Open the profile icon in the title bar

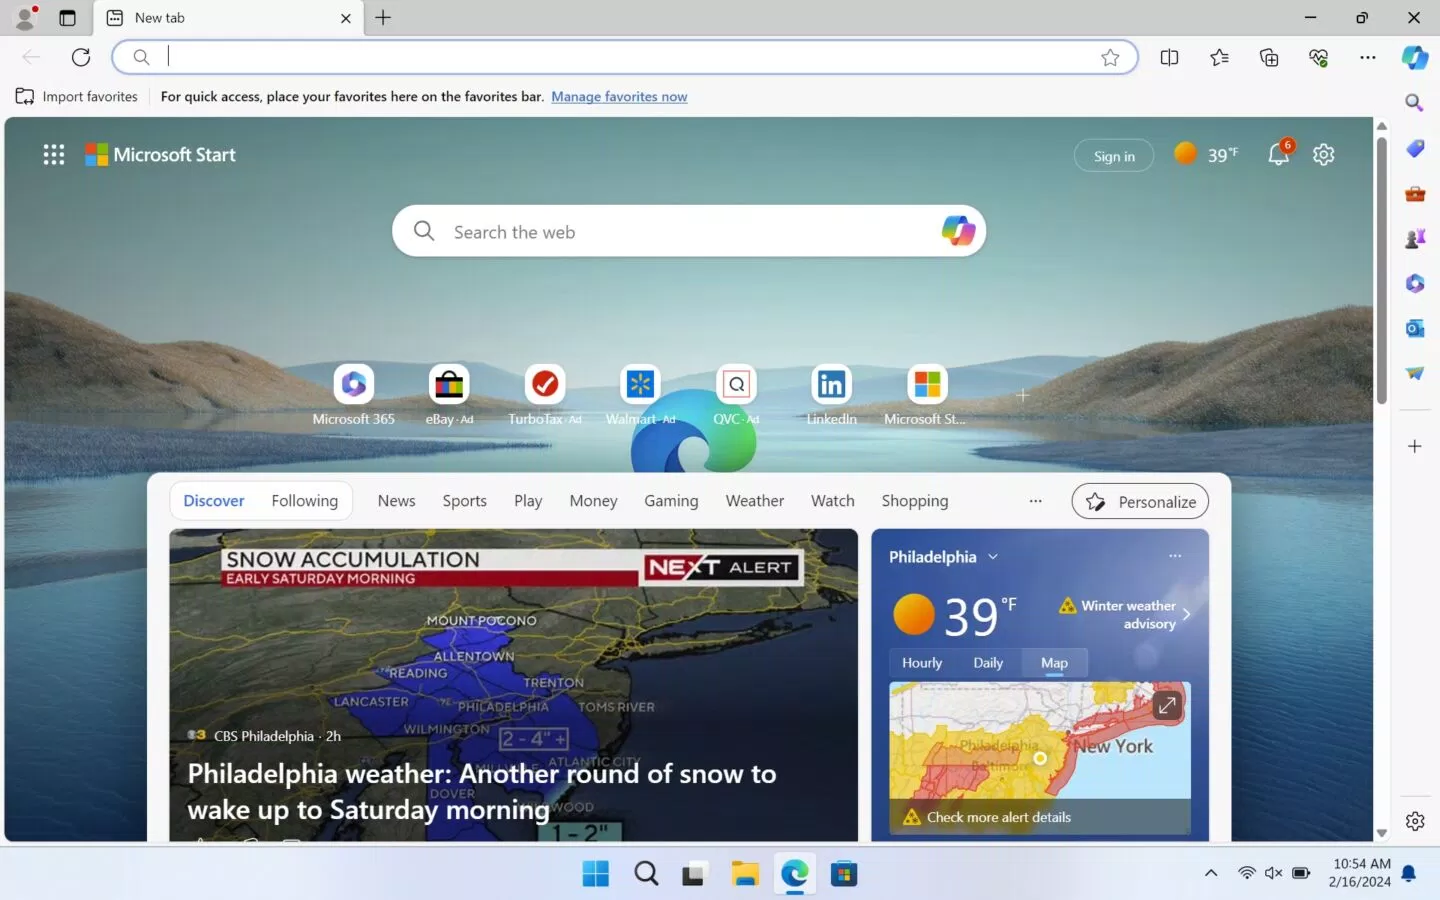click(x=25, y=17)
